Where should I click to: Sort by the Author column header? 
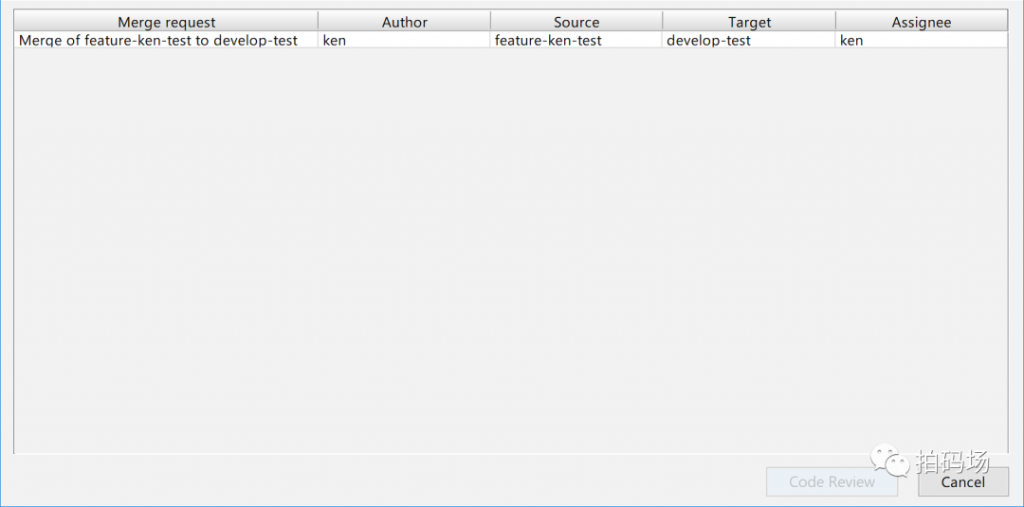[x=404, y=22]
